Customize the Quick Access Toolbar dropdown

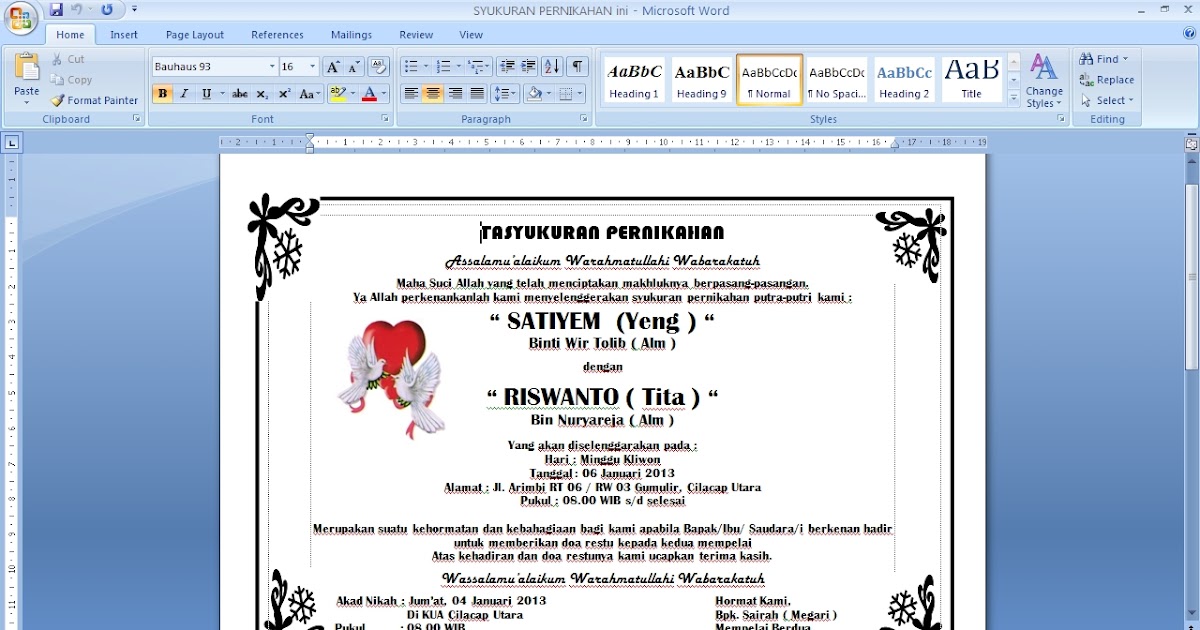(134, 10)
